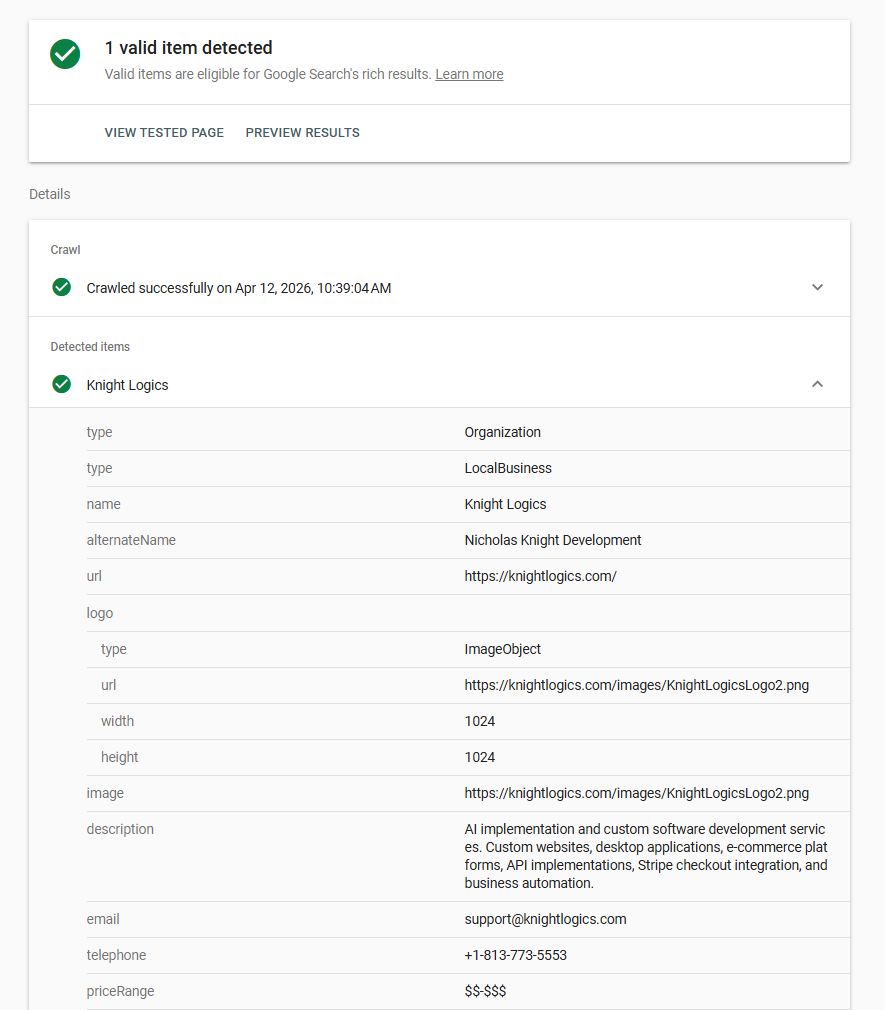Select the green status icon in Detected items
The height and width of the screenshot is (1010, 885).
click(61, 384)
